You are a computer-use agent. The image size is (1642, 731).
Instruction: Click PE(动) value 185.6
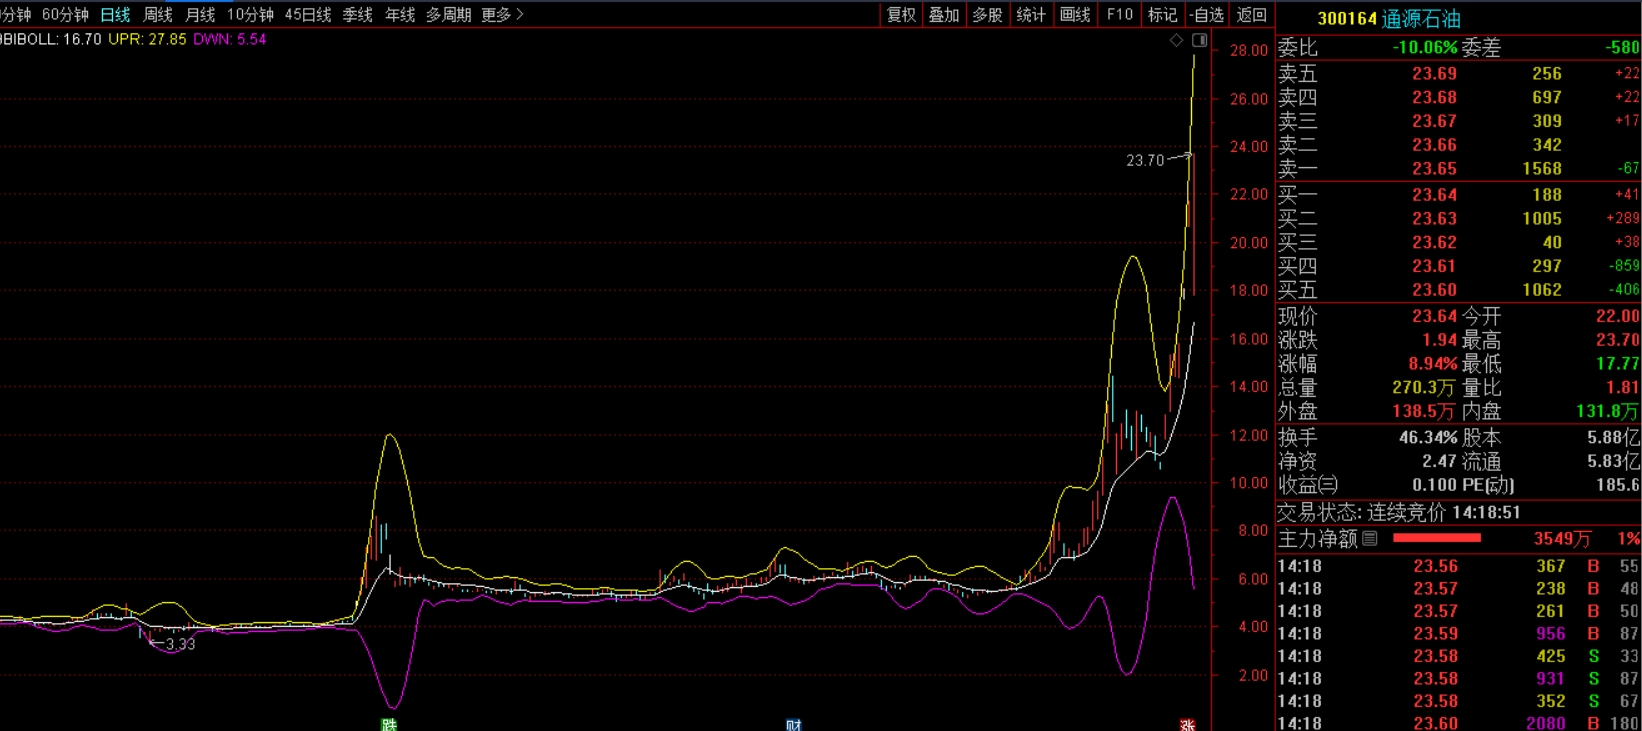click(x=1617, y=485)
